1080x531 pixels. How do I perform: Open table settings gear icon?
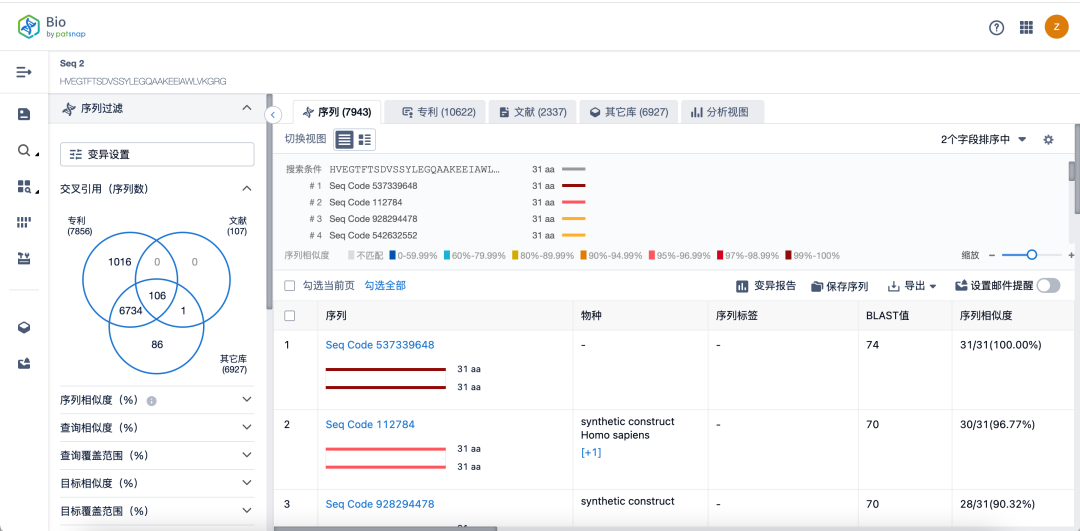(x=1048, y=140)
